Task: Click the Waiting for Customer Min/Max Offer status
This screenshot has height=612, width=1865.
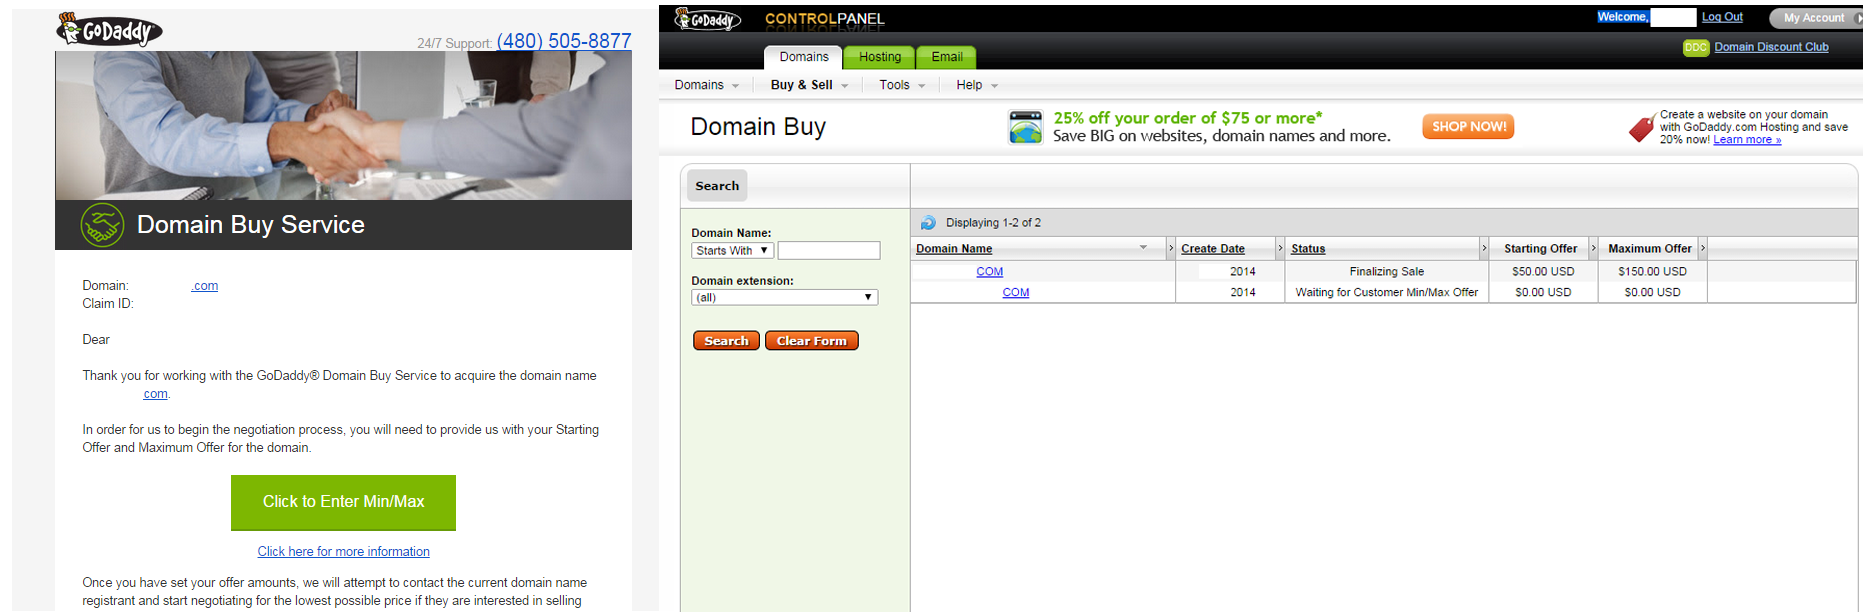Action: pyautogui.click(x=1386, y=293)
